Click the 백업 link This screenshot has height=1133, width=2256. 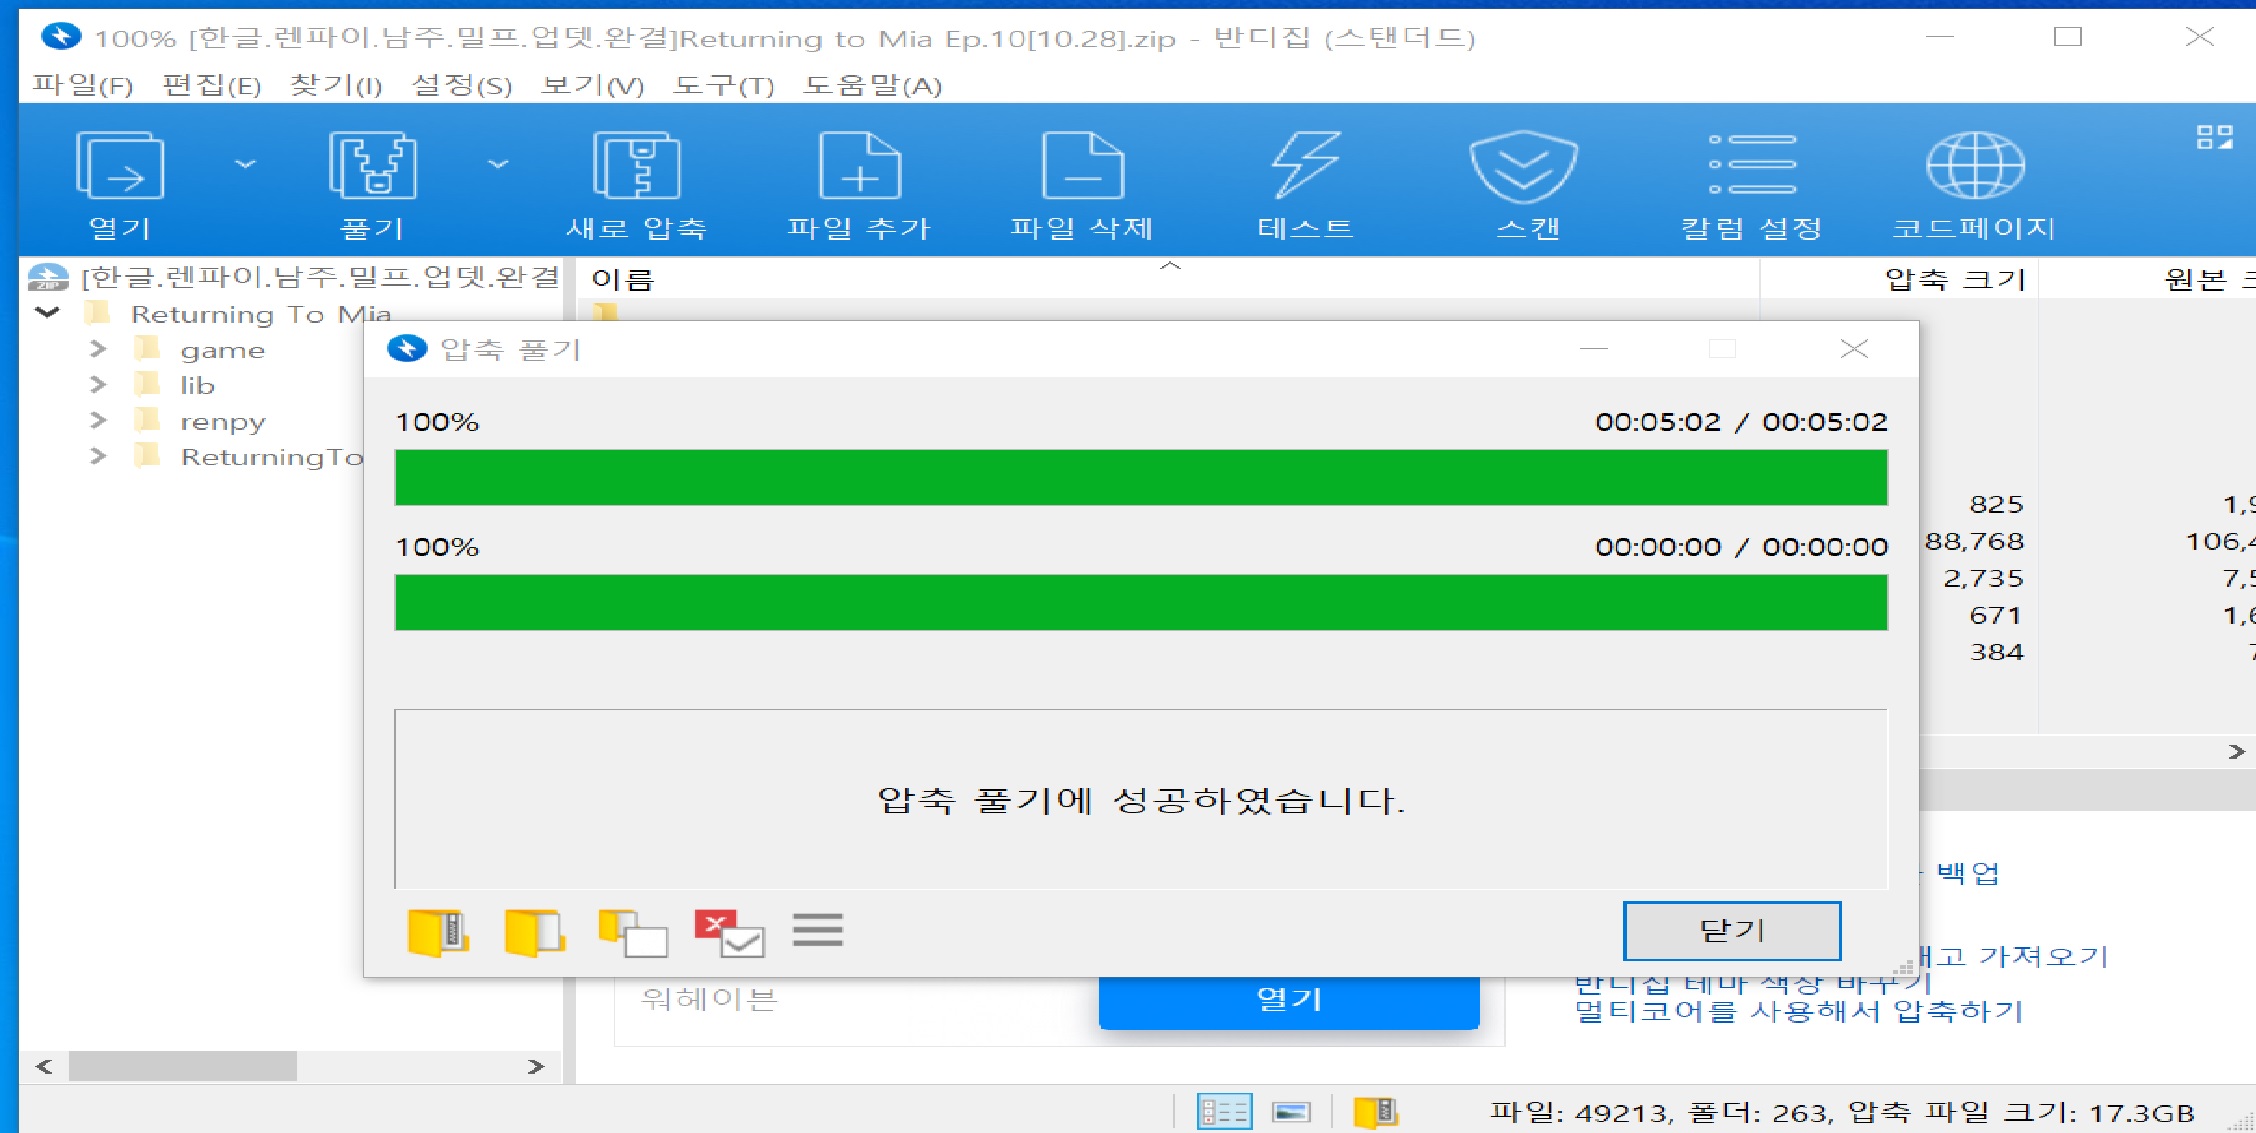click(x=1967, y=872)
